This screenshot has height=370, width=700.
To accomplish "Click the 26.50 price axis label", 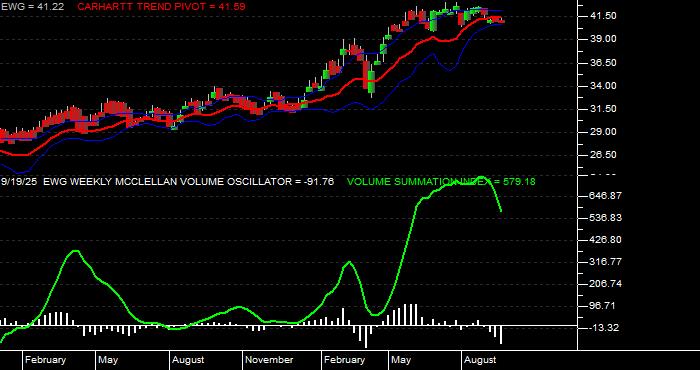I will click(604, 155).
